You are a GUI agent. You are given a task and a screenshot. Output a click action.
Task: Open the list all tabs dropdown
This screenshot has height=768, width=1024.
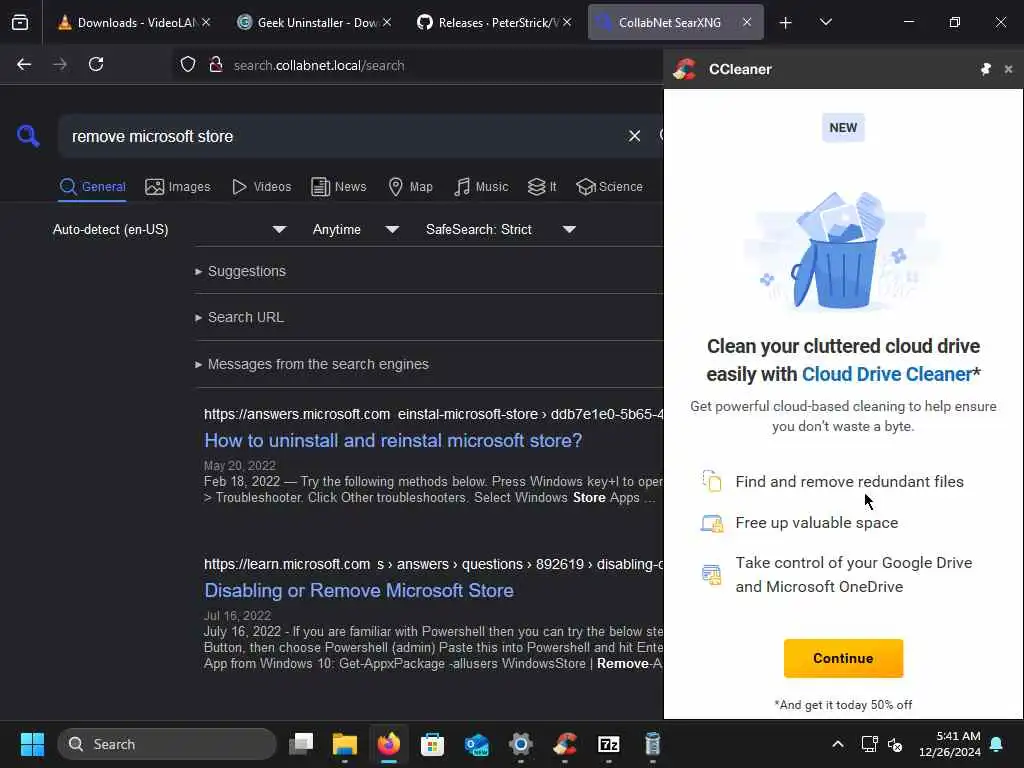click(x=825, y=23)
